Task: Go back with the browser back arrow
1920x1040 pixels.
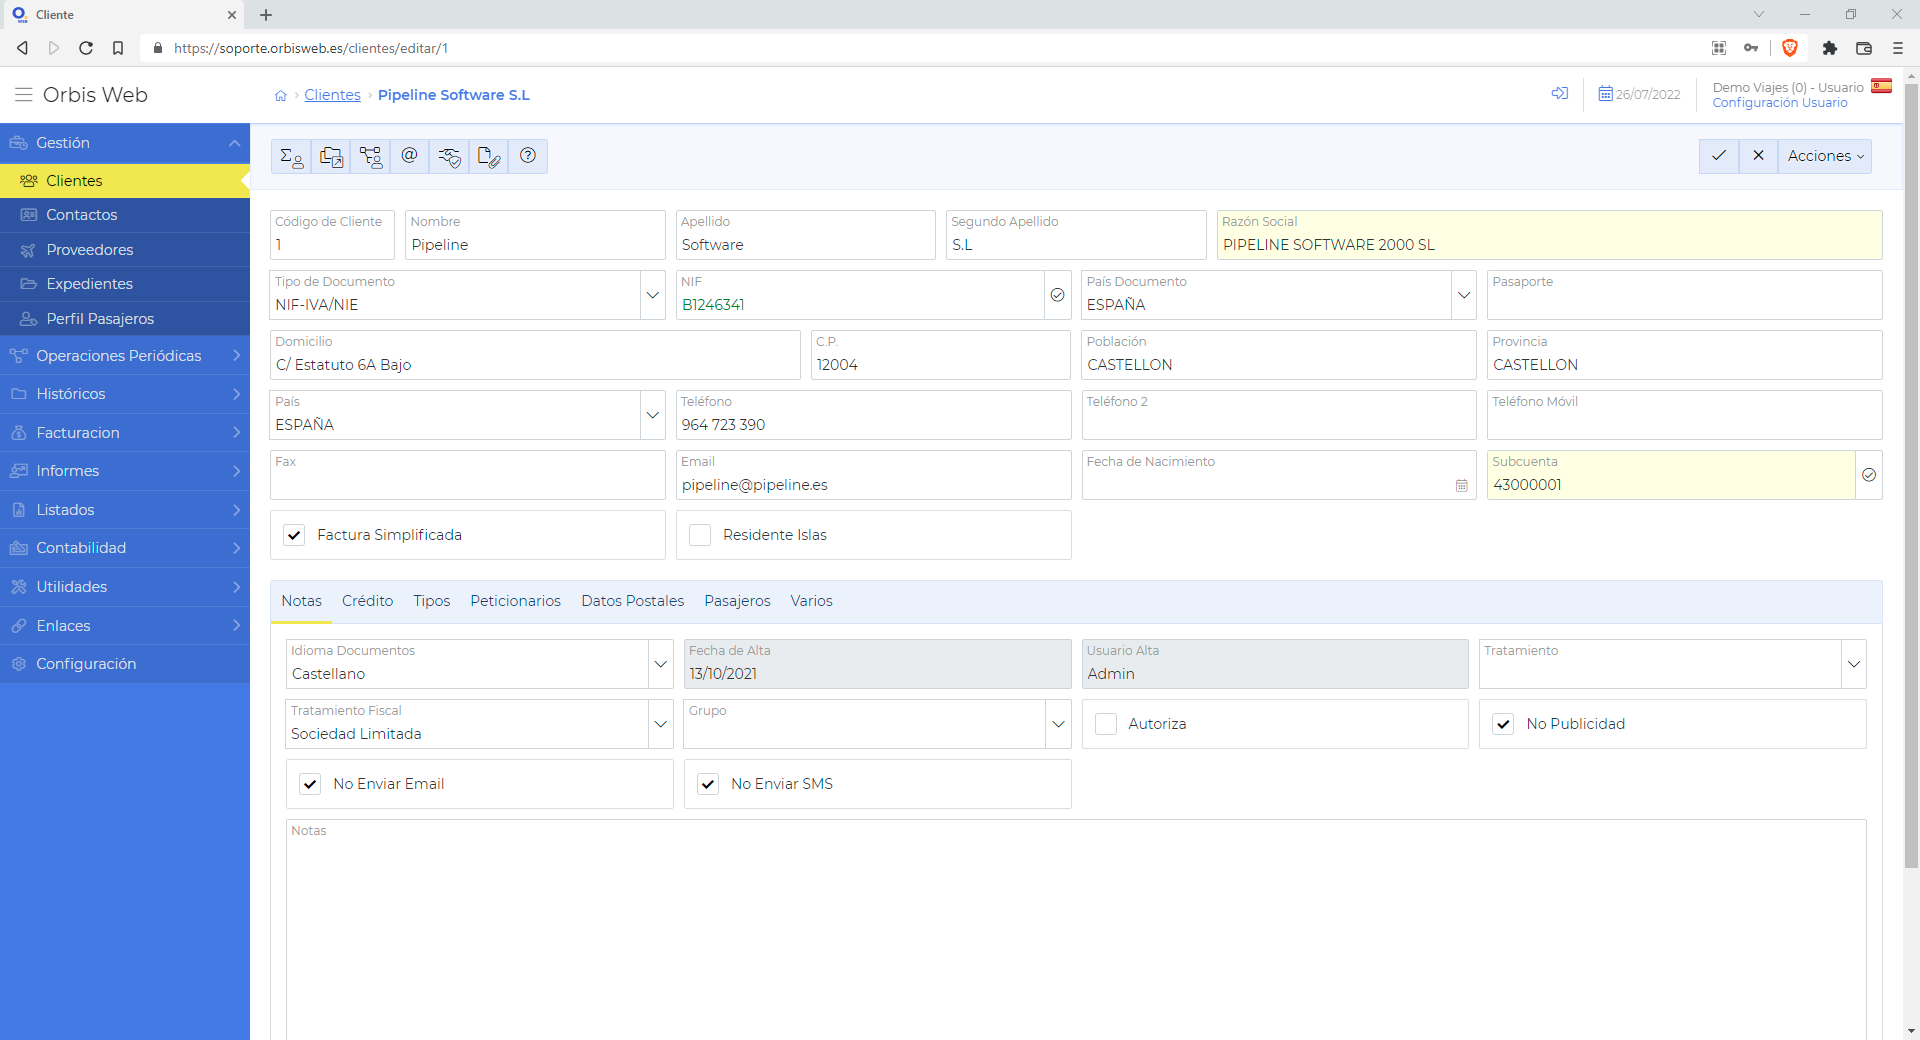Action: pyautogui.click(x=22, y=48)
